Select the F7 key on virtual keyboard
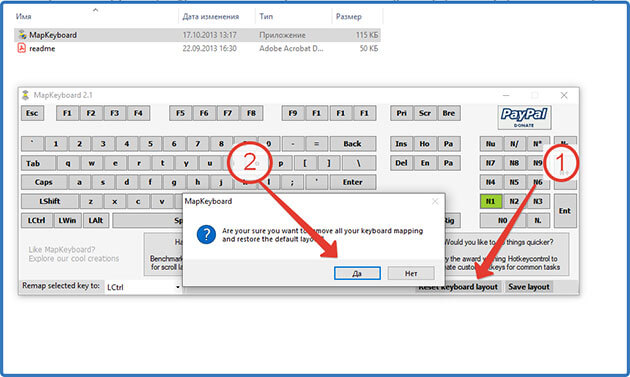The width and height of the screenshot is (630, 377). 228,113
